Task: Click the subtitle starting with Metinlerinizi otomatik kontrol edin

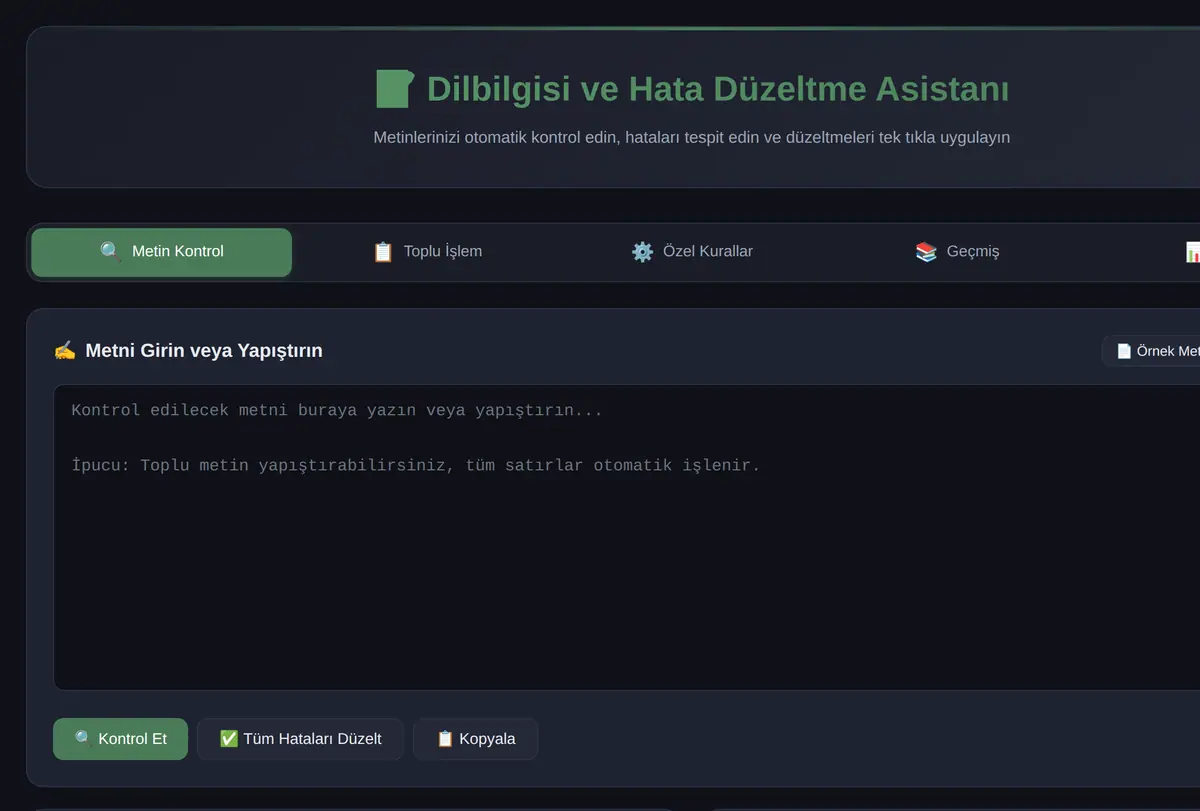Action: [692, 138]
